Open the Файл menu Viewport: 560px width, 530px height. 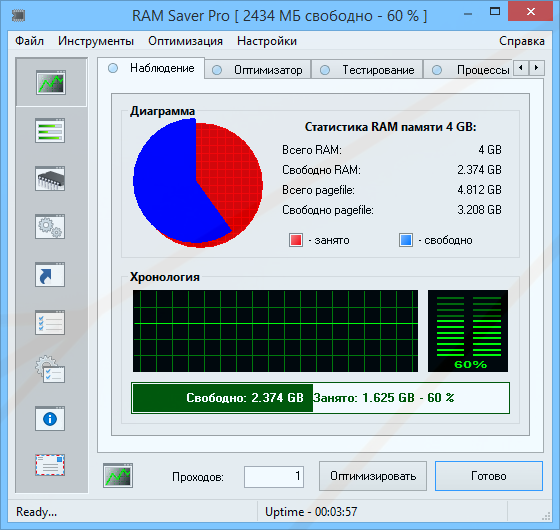click(29, 41)
